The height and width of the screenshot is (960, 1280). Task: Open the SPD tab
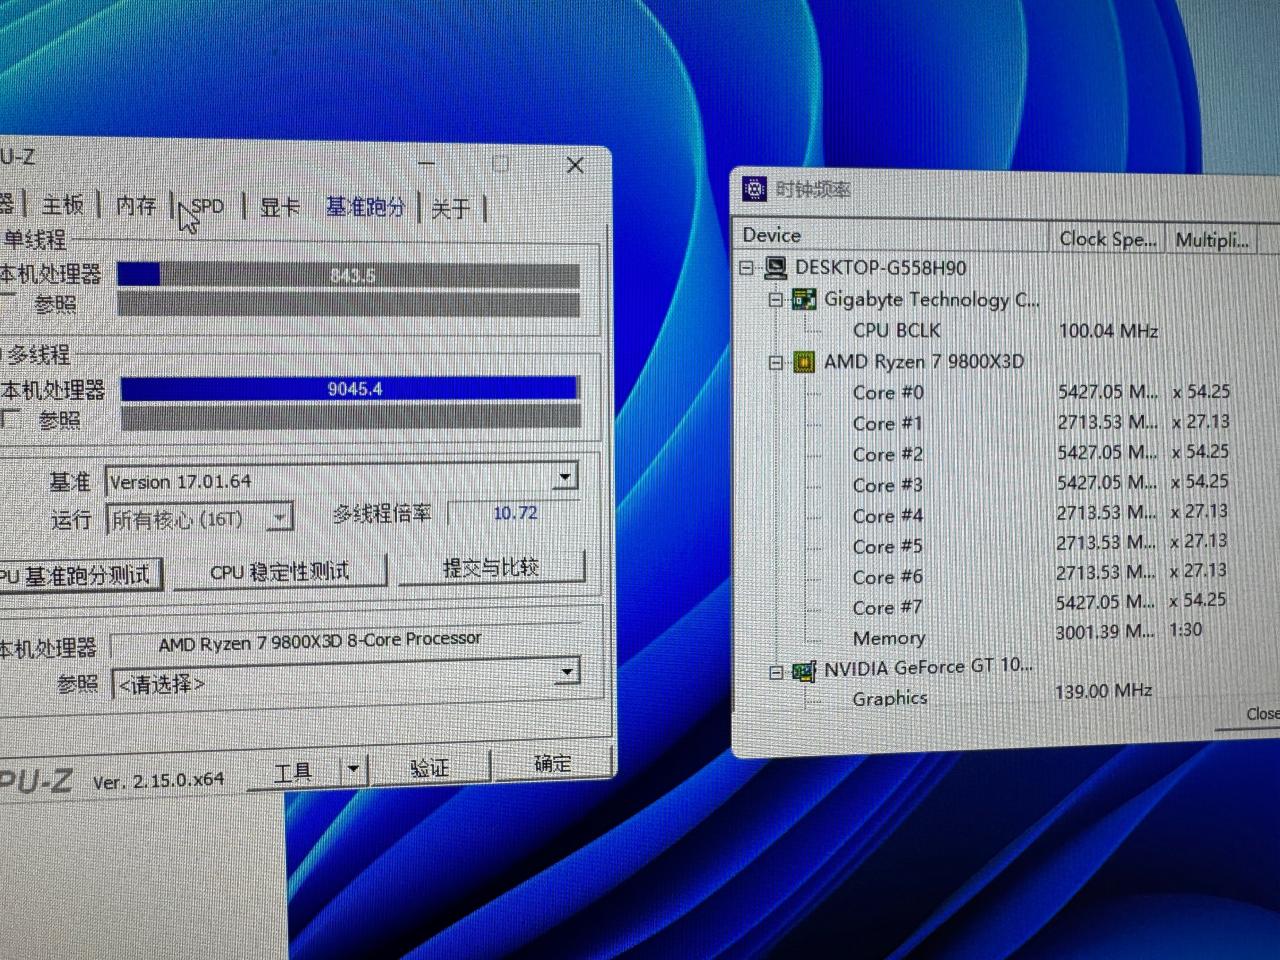[x=207, y=206]
